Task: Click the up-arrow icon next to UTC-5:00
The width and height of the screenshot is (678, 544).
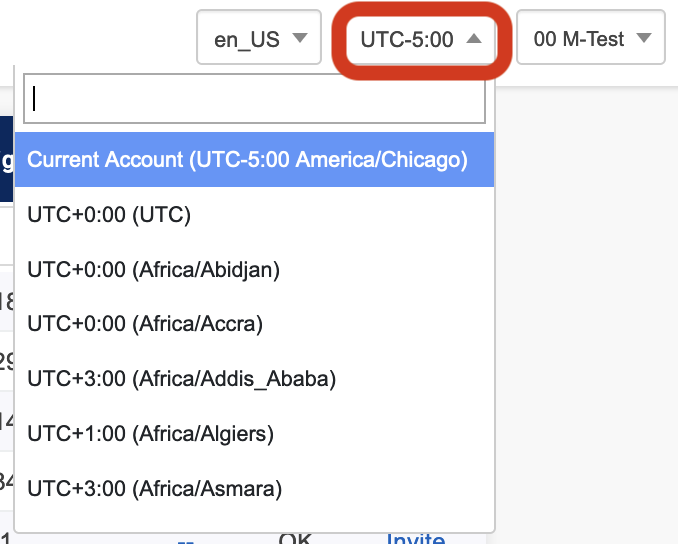Action: pos(475,39)
